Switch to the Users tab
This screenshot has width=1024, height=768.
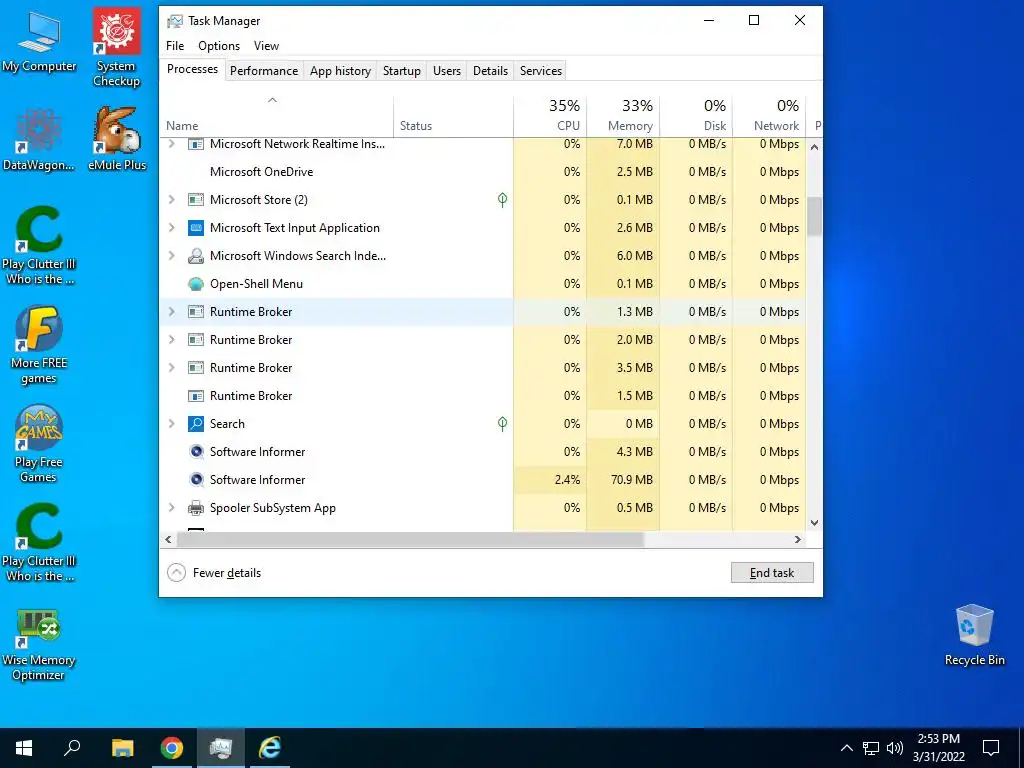[447, 71]
